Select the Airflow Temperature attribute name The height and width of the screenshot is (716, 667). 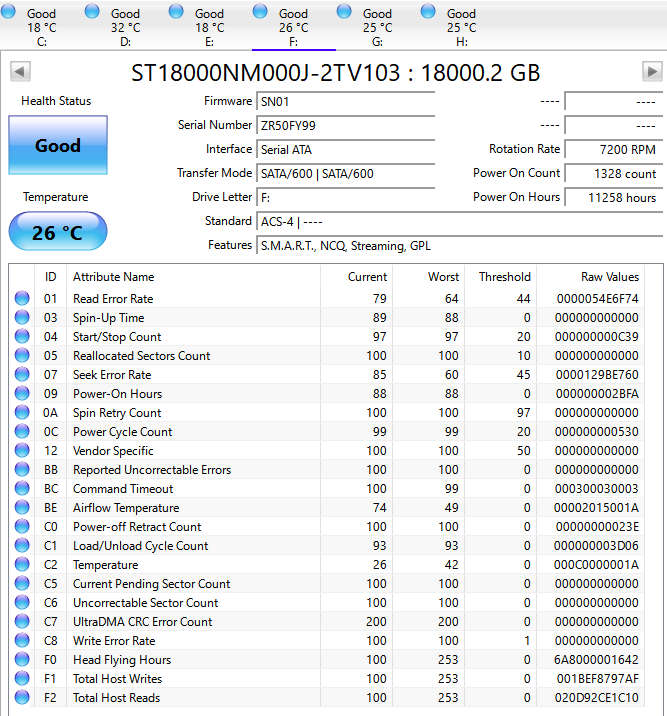(126, 507)
